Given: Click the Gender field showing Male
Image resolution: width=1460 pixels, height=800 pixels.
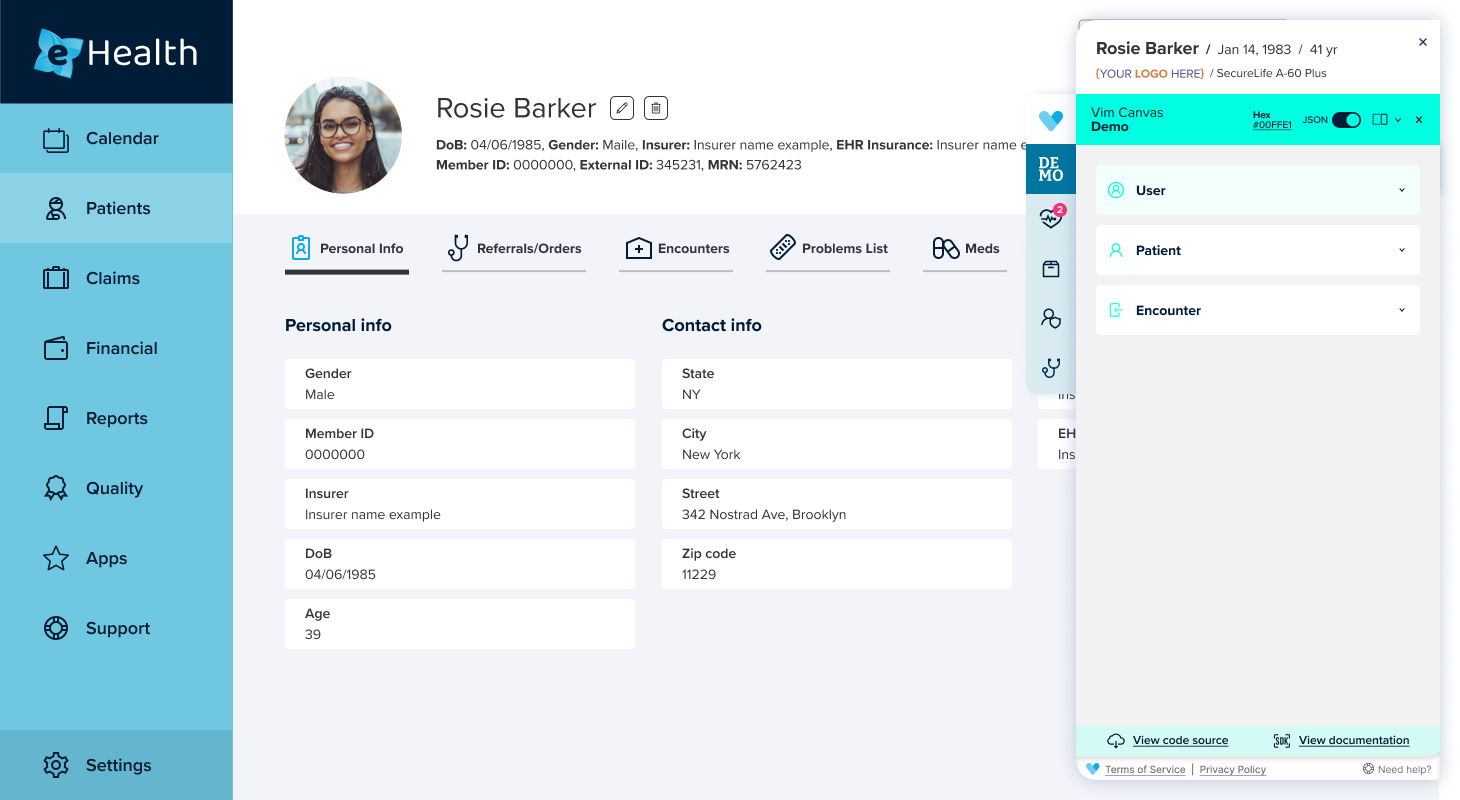Looking at the screenshot, I should click(x=460, y=384).
